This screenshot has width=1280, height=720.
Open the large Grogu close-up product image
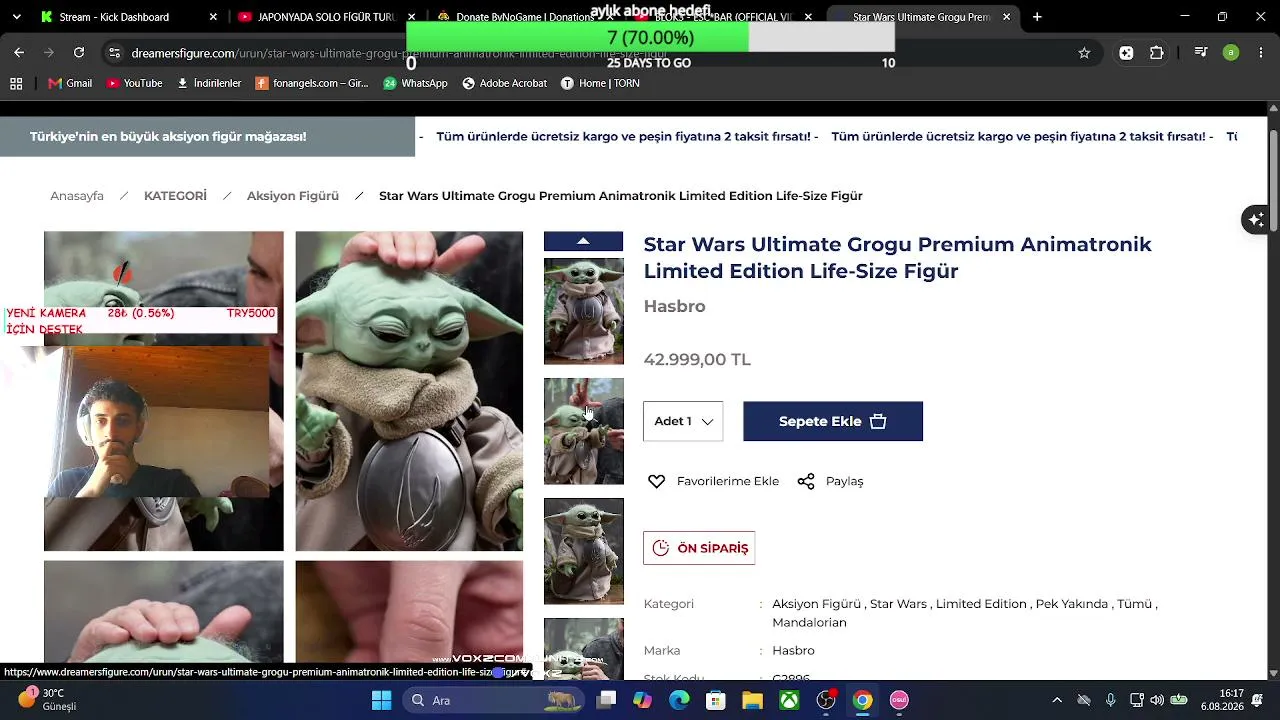(x=409, y=391)
